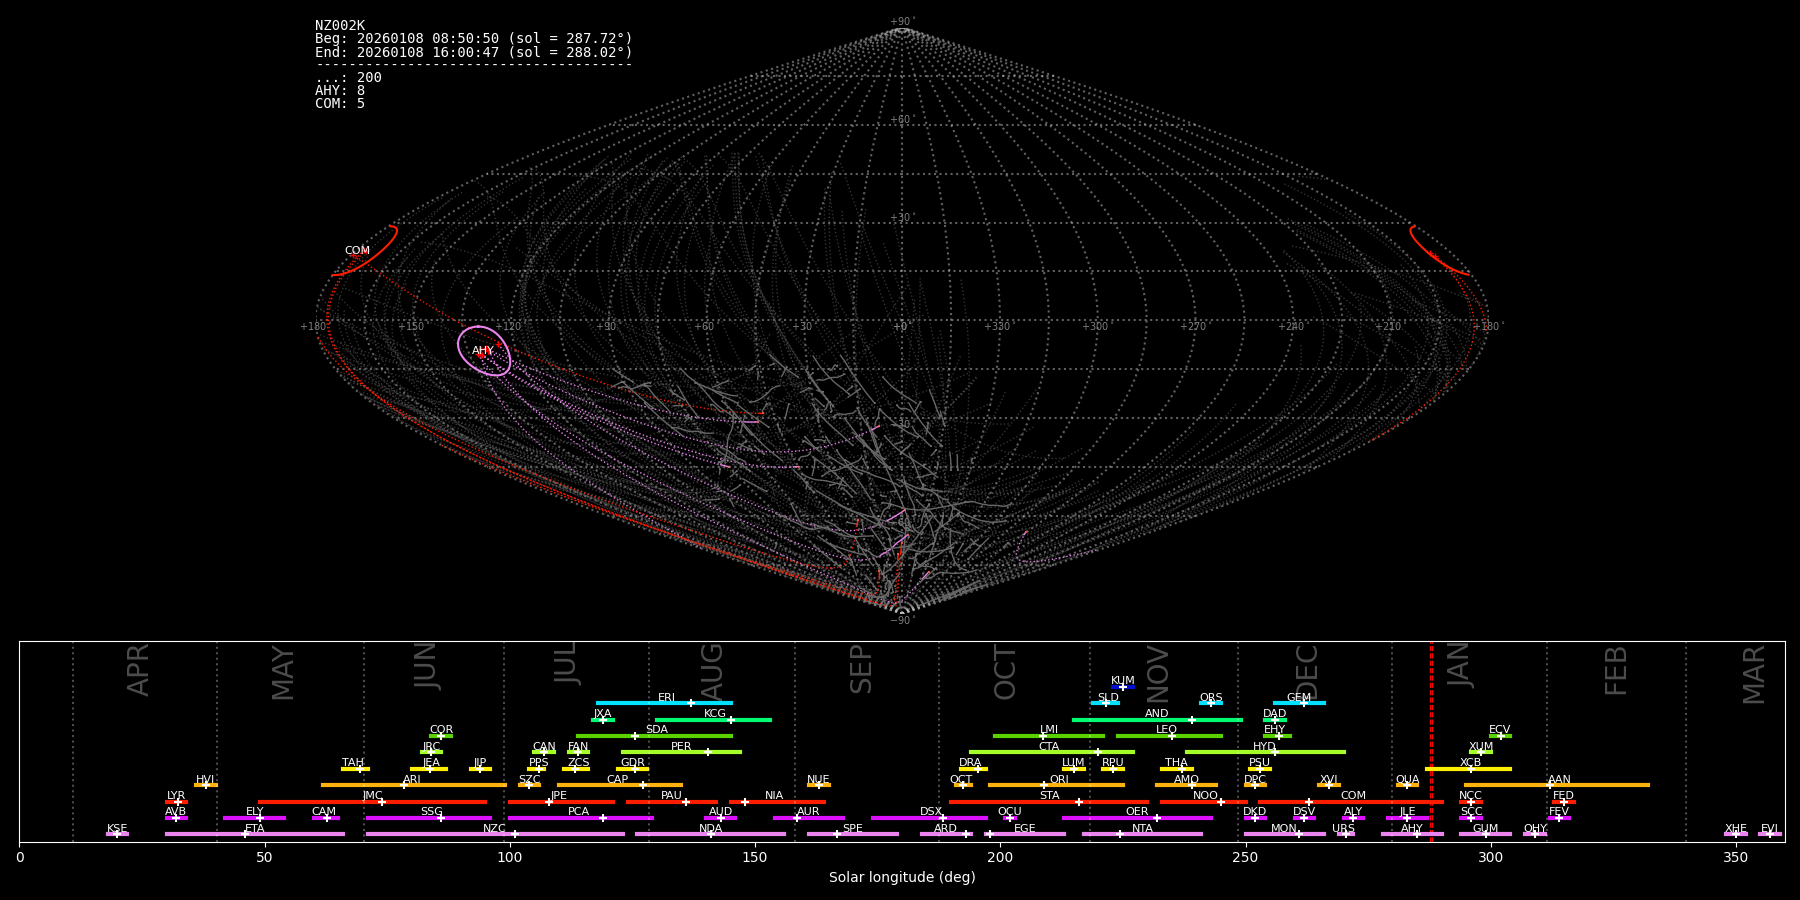
Task: Click the OER shower label
Action: pos(1138,812)
